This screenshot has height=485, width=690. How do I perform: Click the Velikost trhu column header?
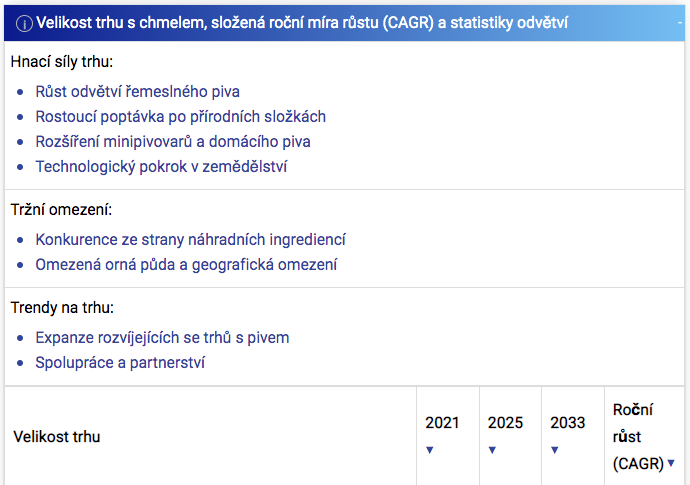tap(57, 437)
